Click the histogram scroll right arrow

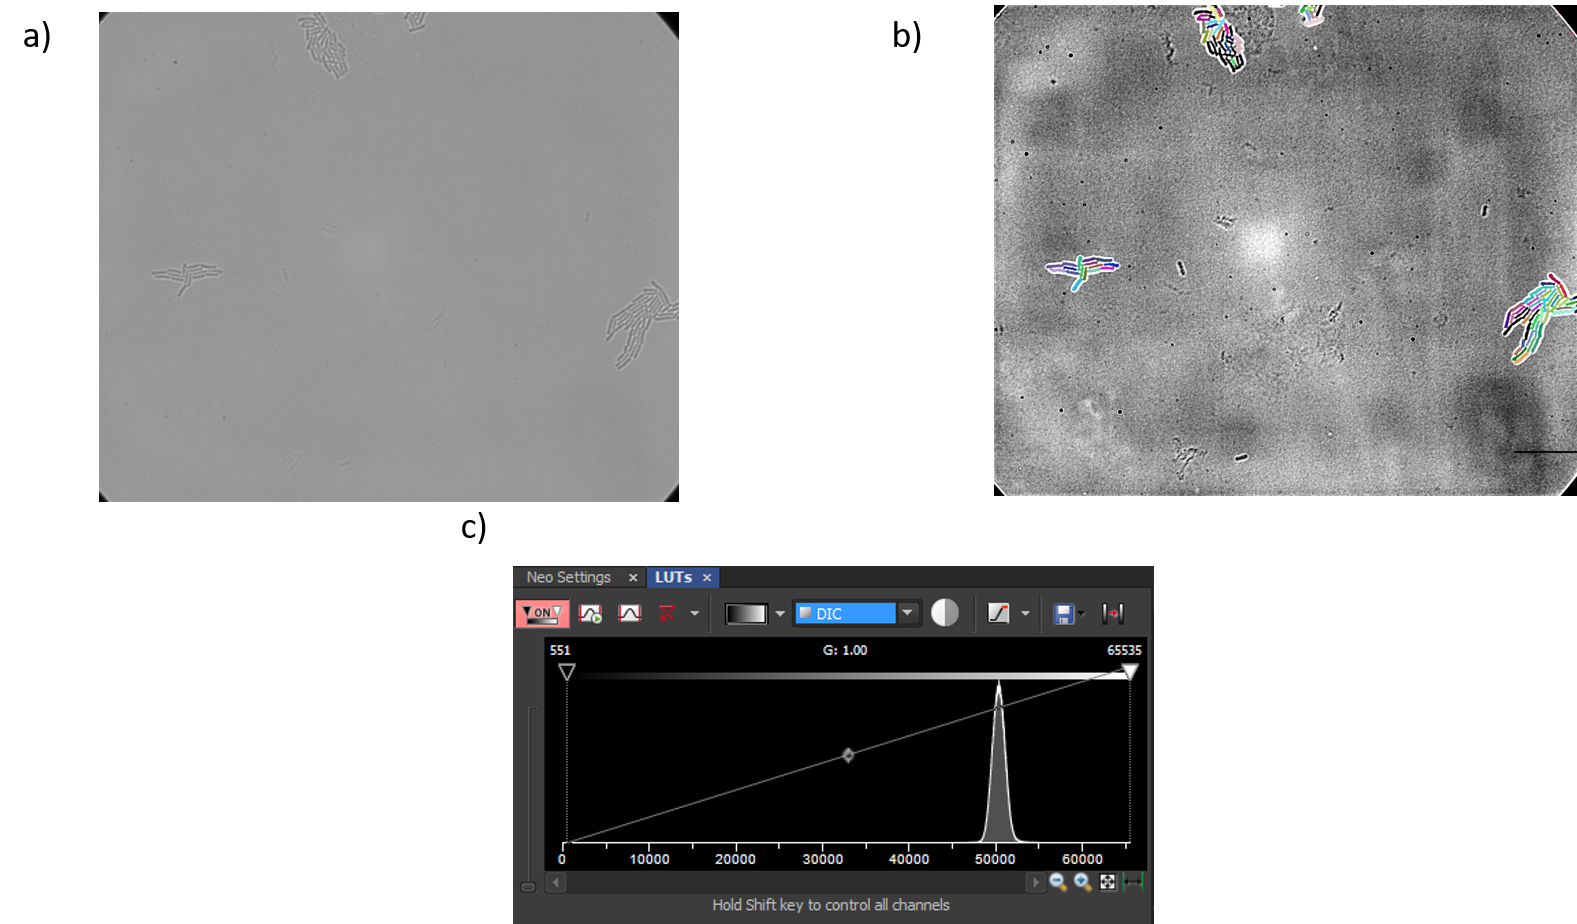(x=1035, y=882)
